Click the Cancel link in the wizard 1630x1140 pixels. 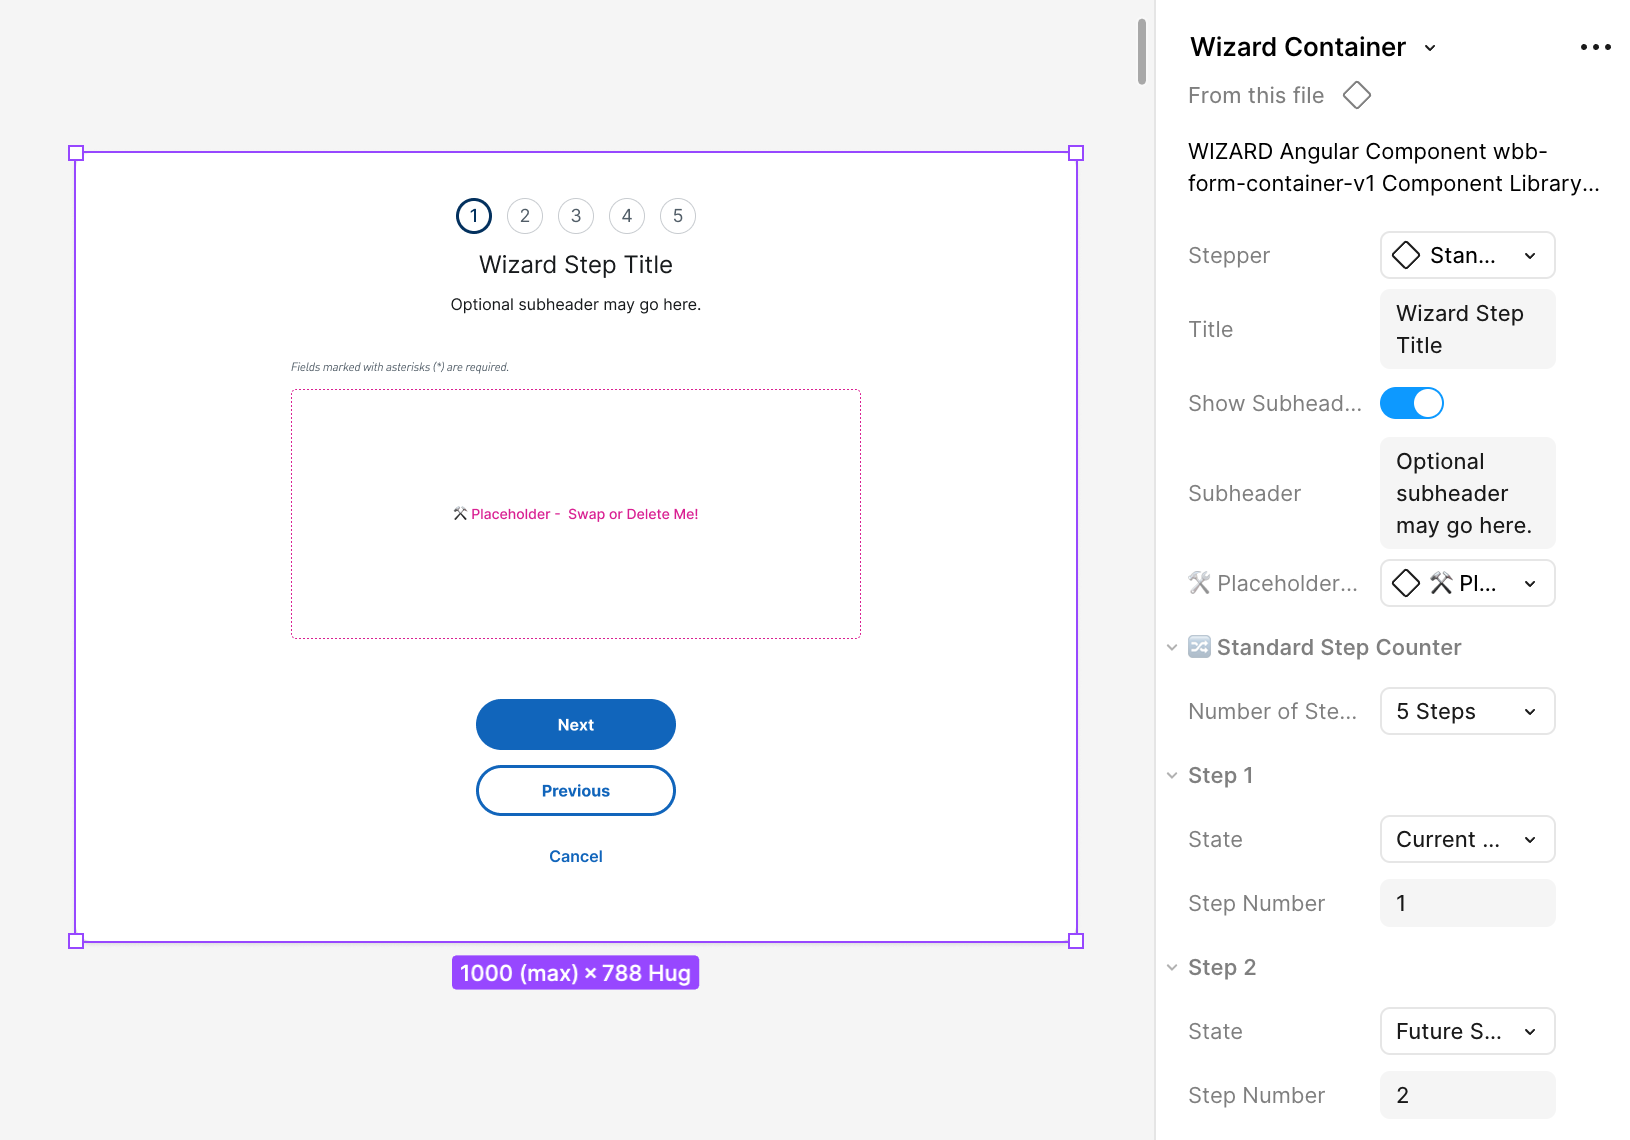[576, 856]
